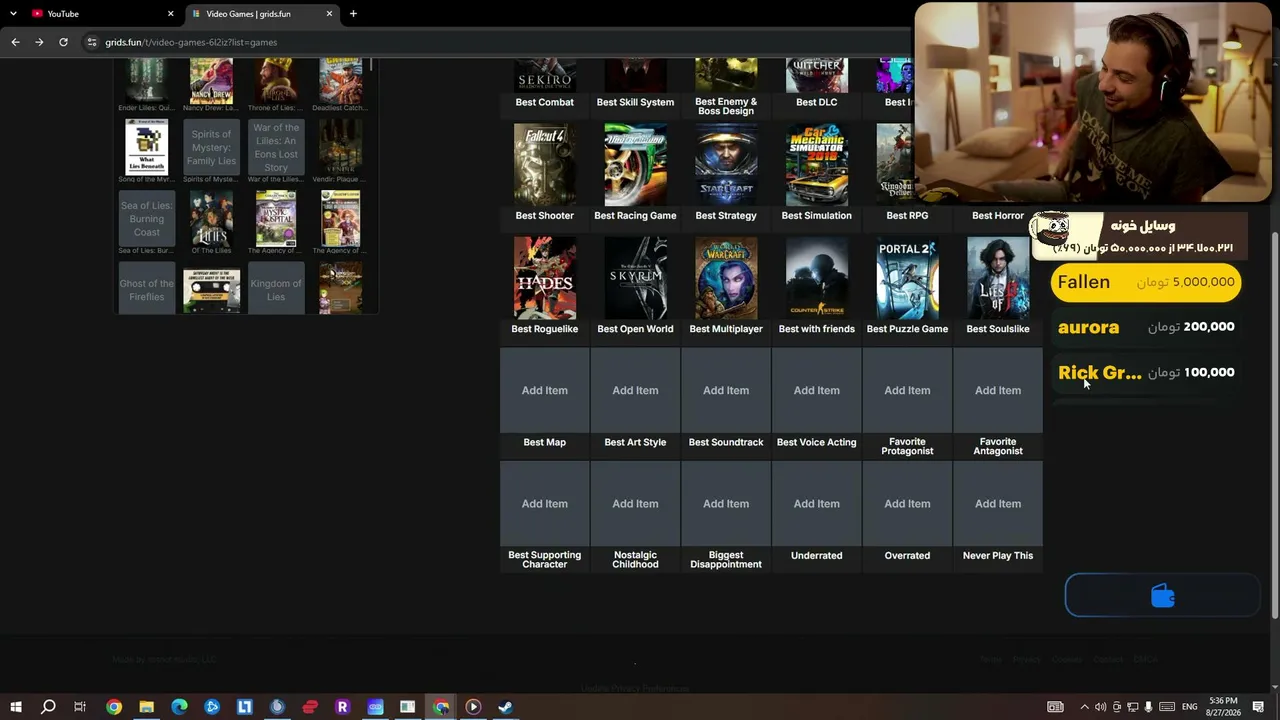Click the StarCraft cover under Best Strategy
This screenshot has height=720, width=1280.
click(x=726, y=165)
